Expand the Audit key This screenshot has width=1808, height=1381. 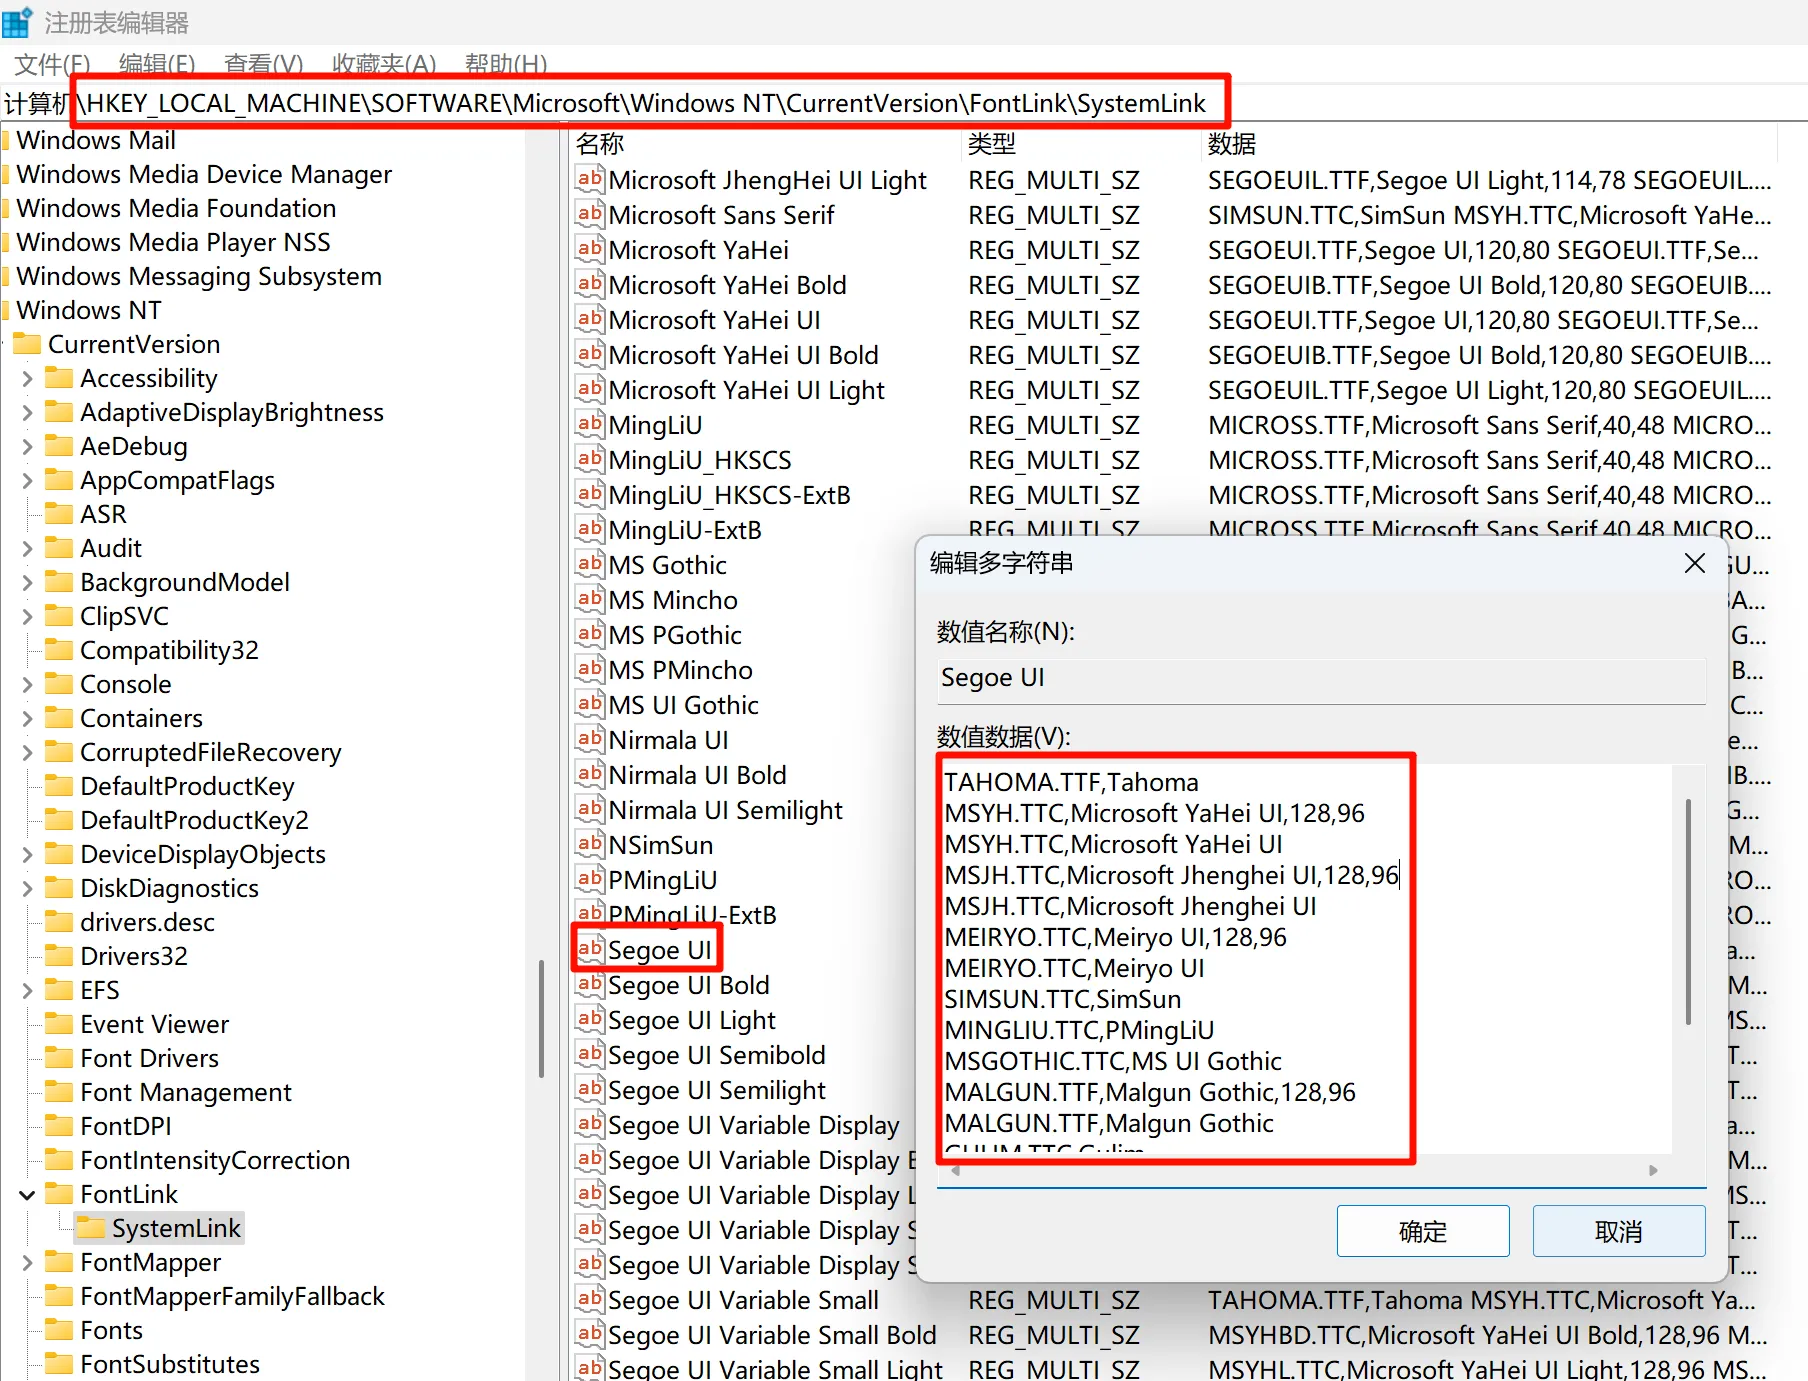pos(27,549)
